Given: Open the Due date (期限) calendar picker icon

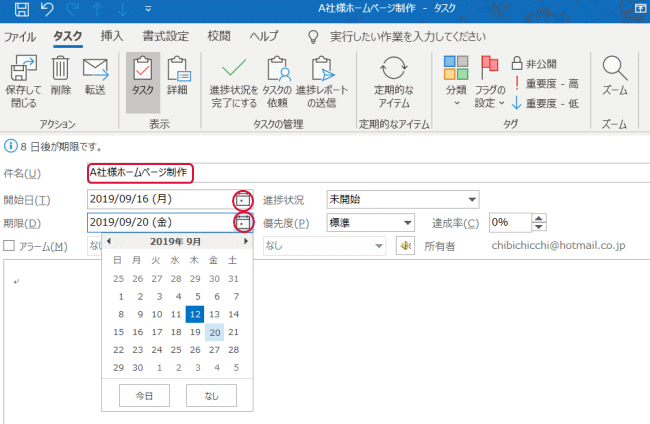Looking at the screenshot, I should pyautogui.click(x=243, y=223).
